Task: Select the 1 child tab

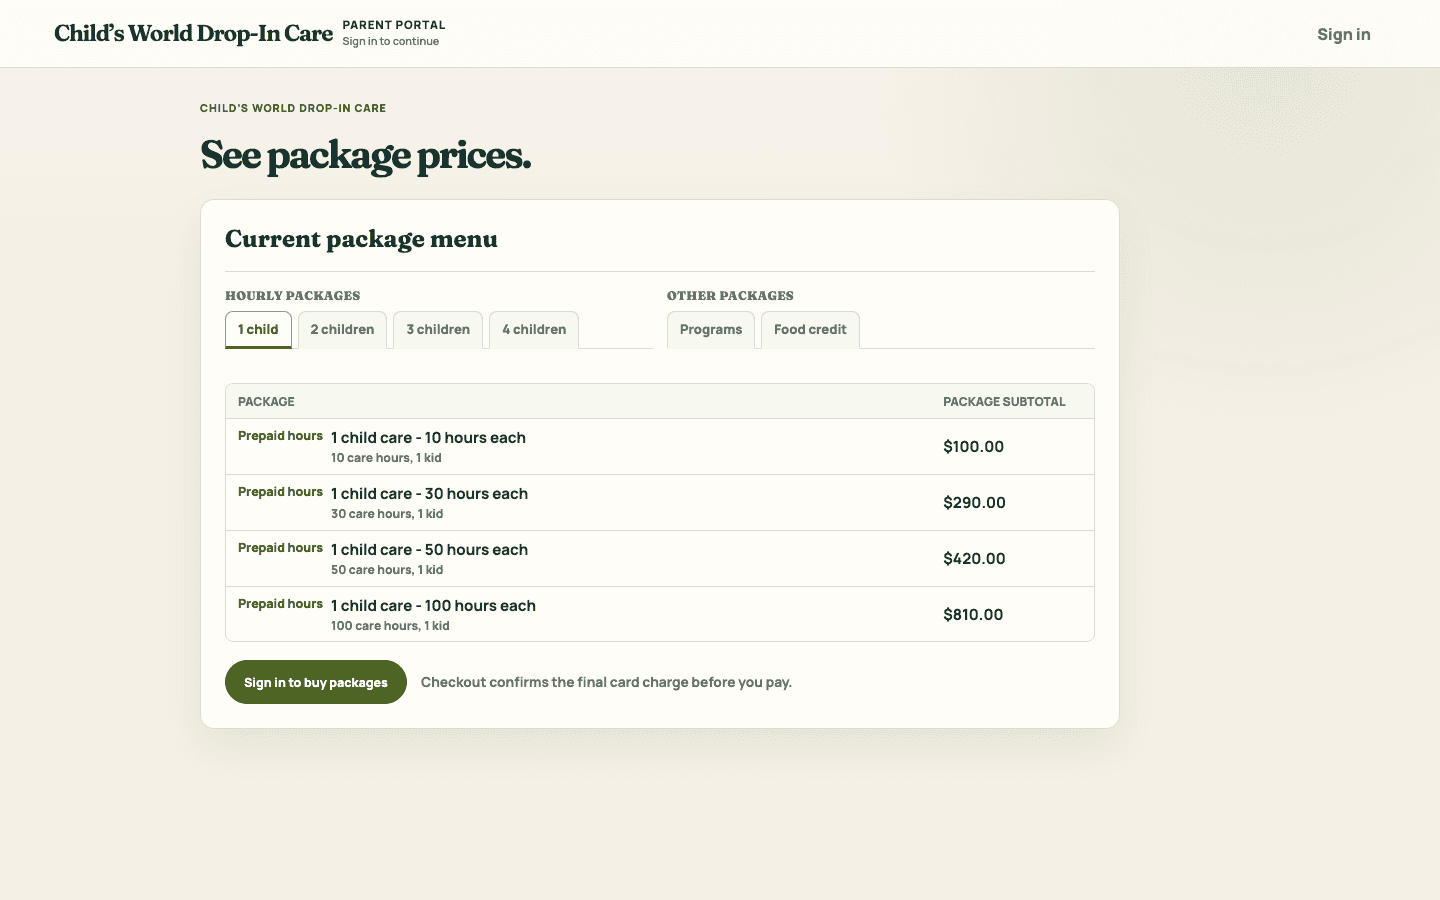Action: [x=258, y=330]
